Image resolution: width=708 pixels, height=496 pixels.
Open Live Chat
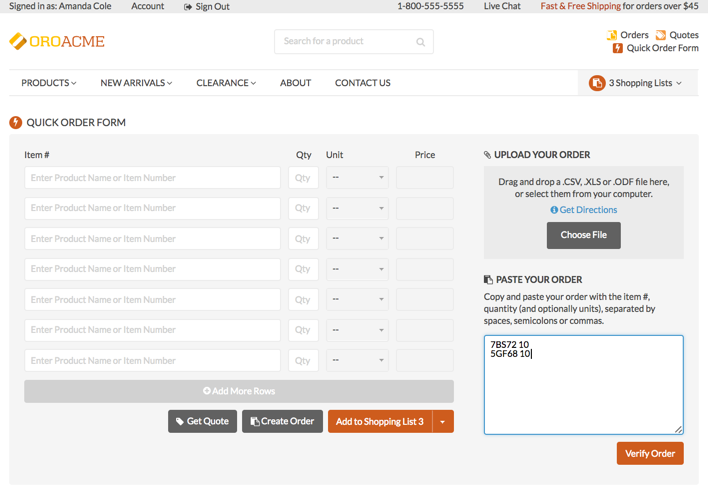point(502,6)
